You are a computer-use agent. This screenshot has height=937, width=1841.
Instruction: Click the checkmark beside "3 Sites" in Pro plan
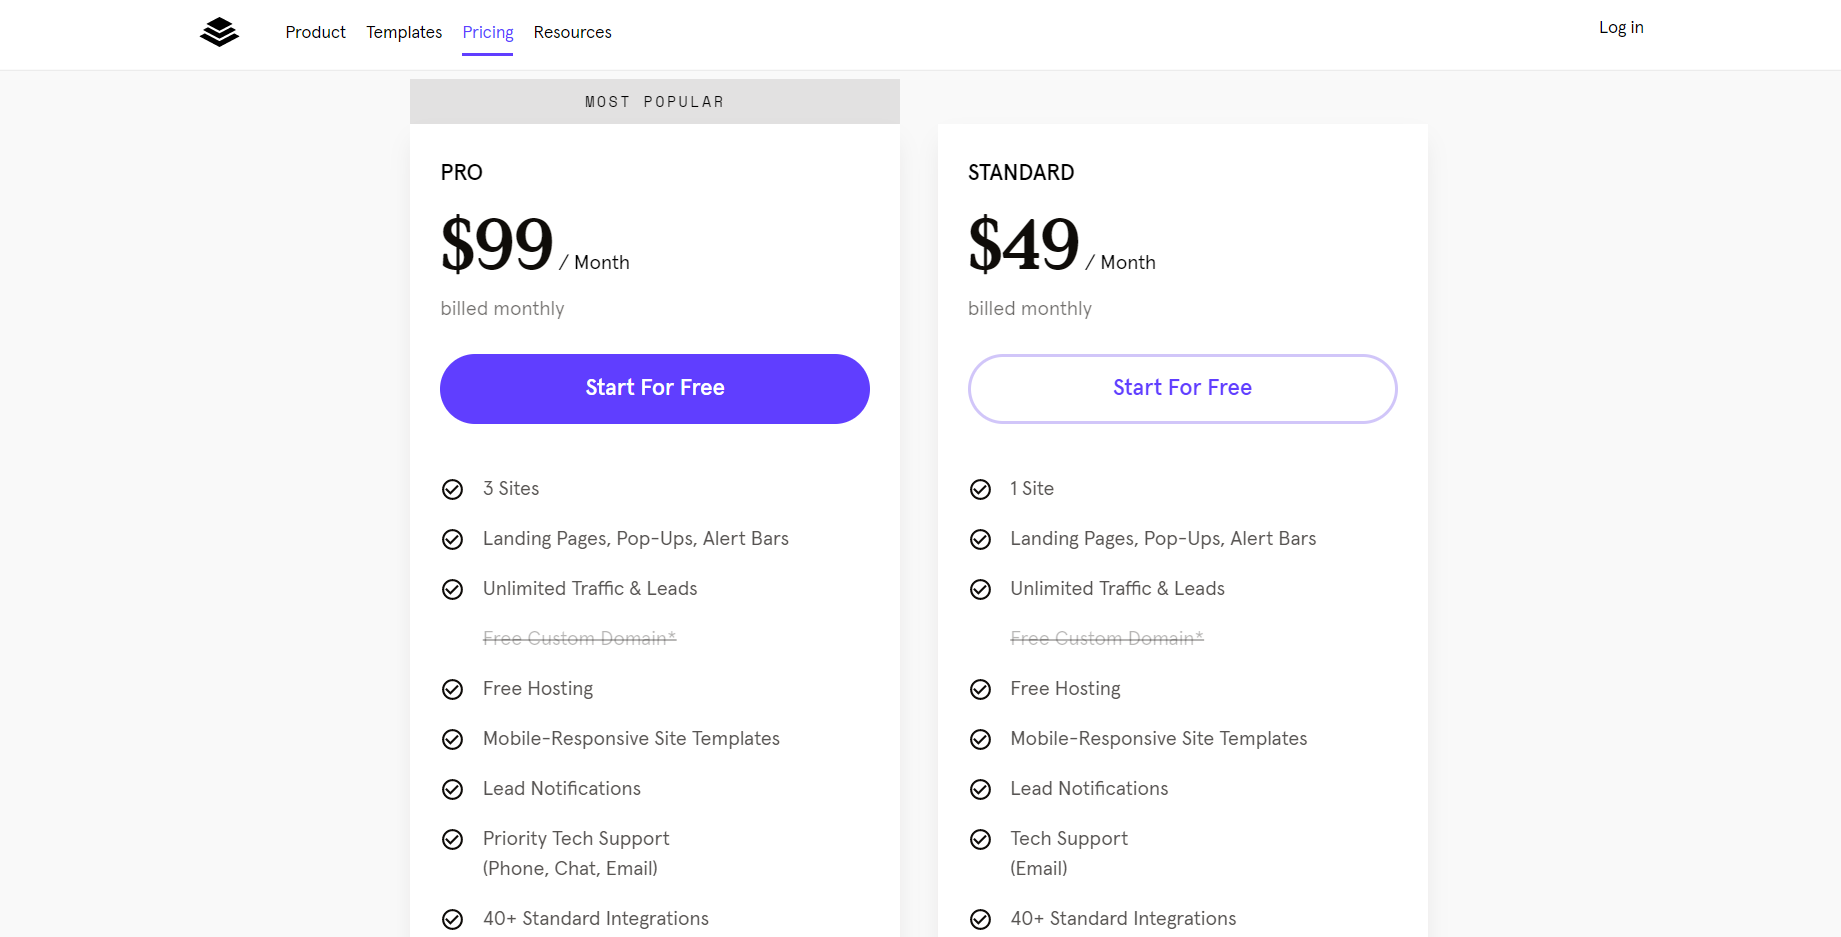(452, 489)
